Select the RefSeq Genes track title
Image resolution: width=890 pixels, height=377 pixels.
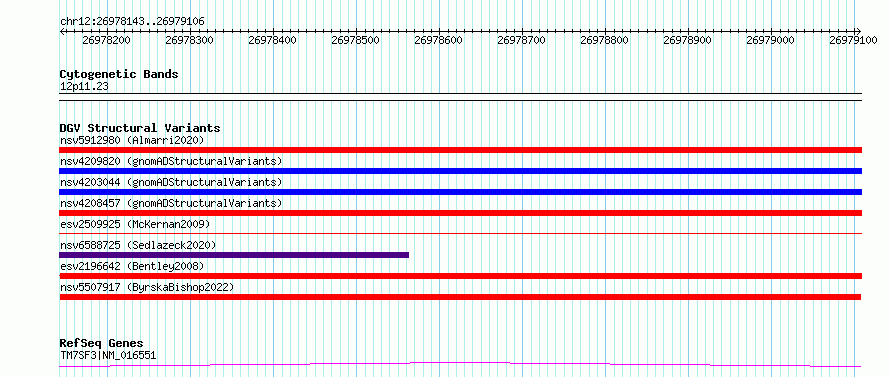coord(102,344)
